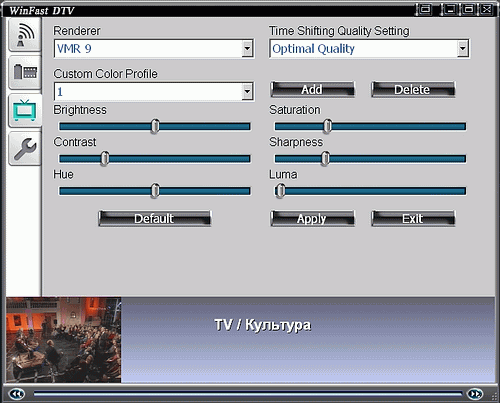500x403 pixels.
Task: Open the Custom Color Profile dropdown
Action: pyautogui.click(x=247, y=91)
